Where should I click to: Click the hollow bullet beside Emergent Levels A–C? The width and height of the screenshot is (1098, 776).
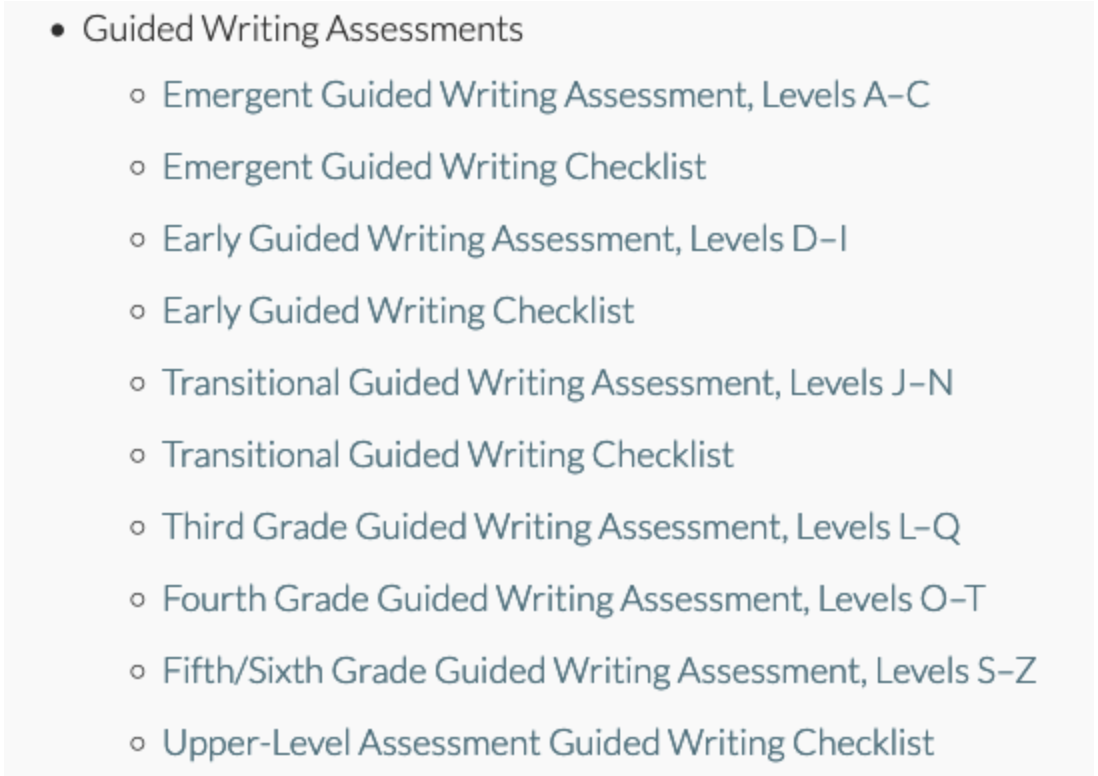pos(138,96)
